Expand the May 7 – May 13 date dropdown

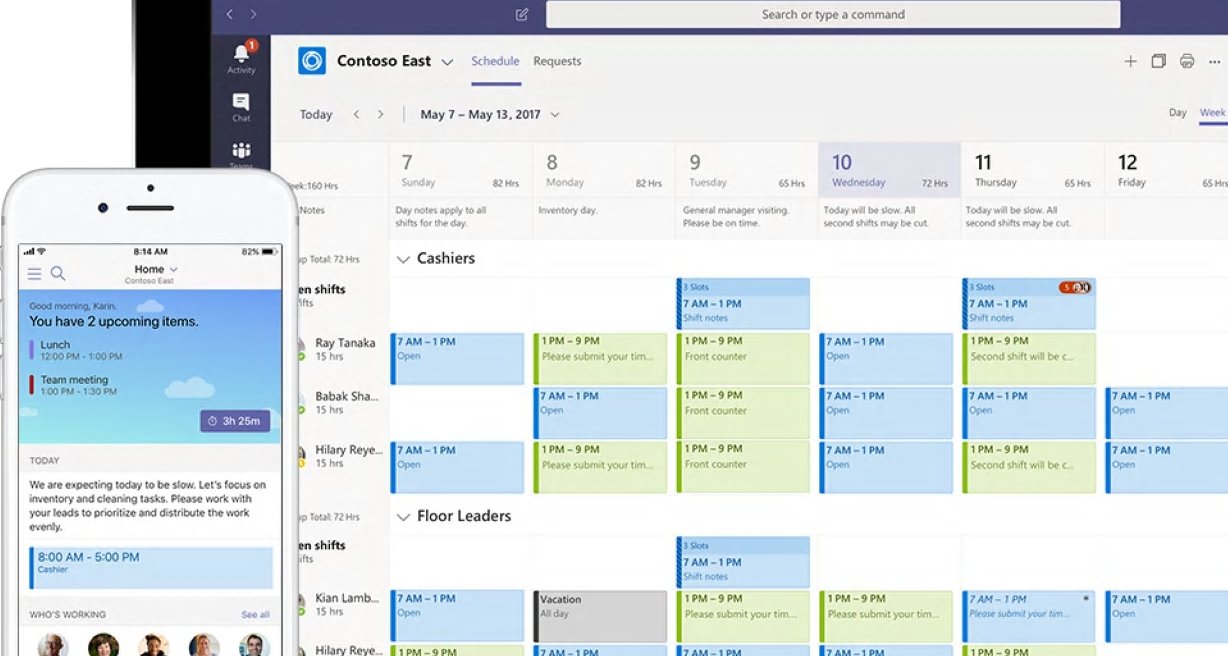tap(556, 114)
